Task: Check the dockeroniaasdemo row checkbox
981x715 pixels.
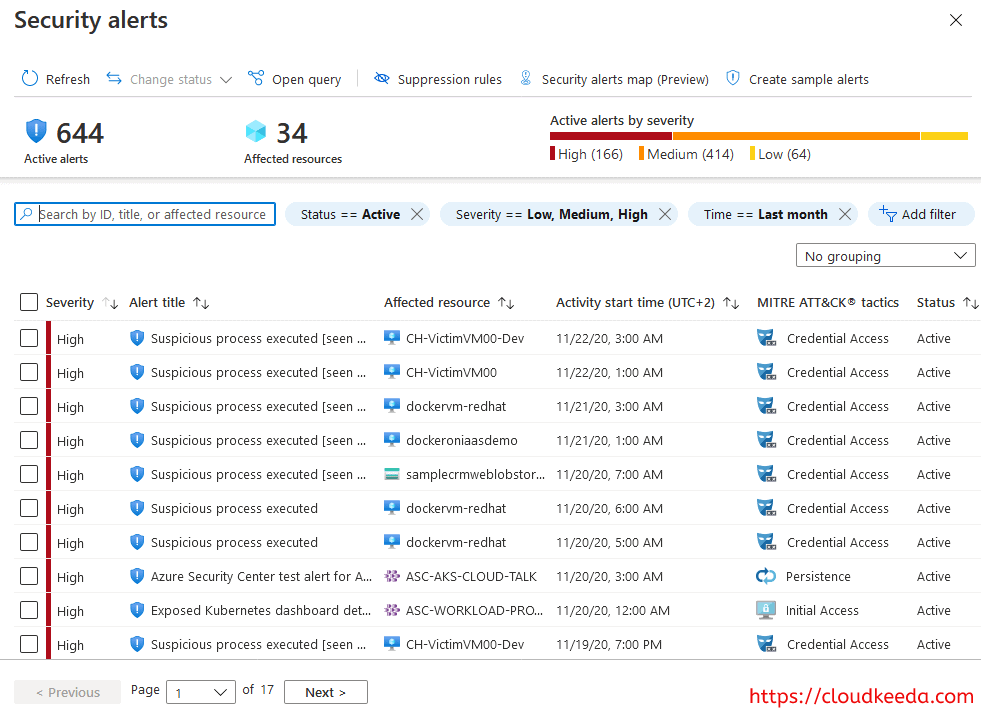Action: (x=29, y=440)
